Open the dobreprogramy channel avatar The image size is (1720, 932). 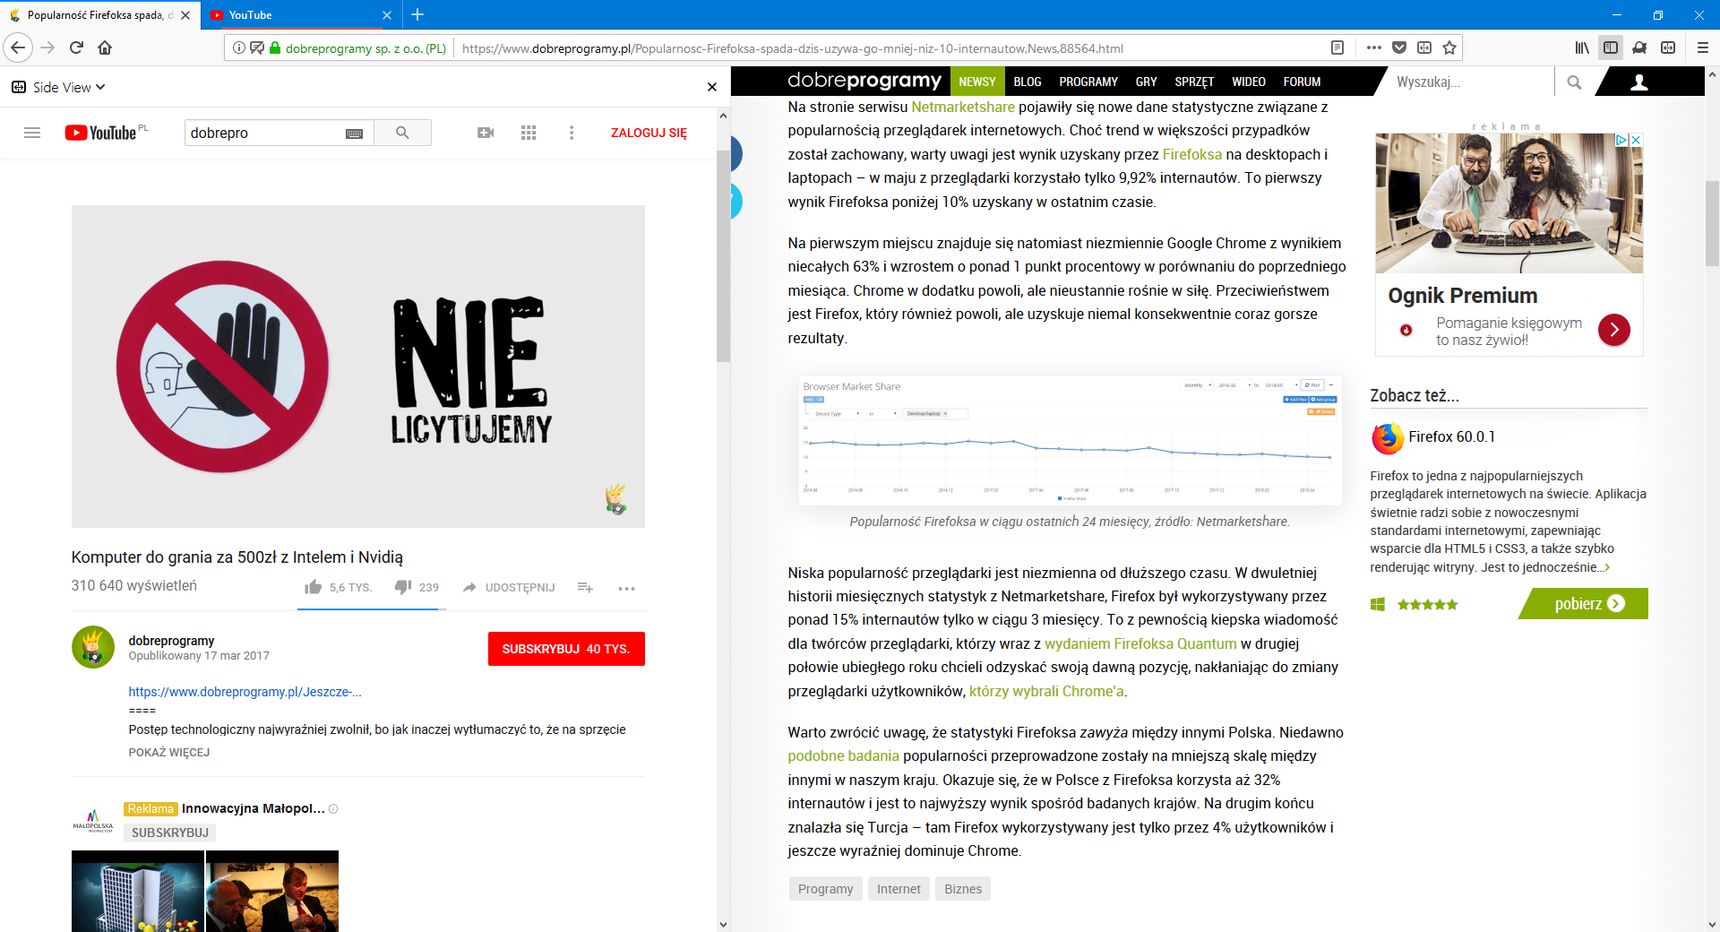tap(93, 647)
